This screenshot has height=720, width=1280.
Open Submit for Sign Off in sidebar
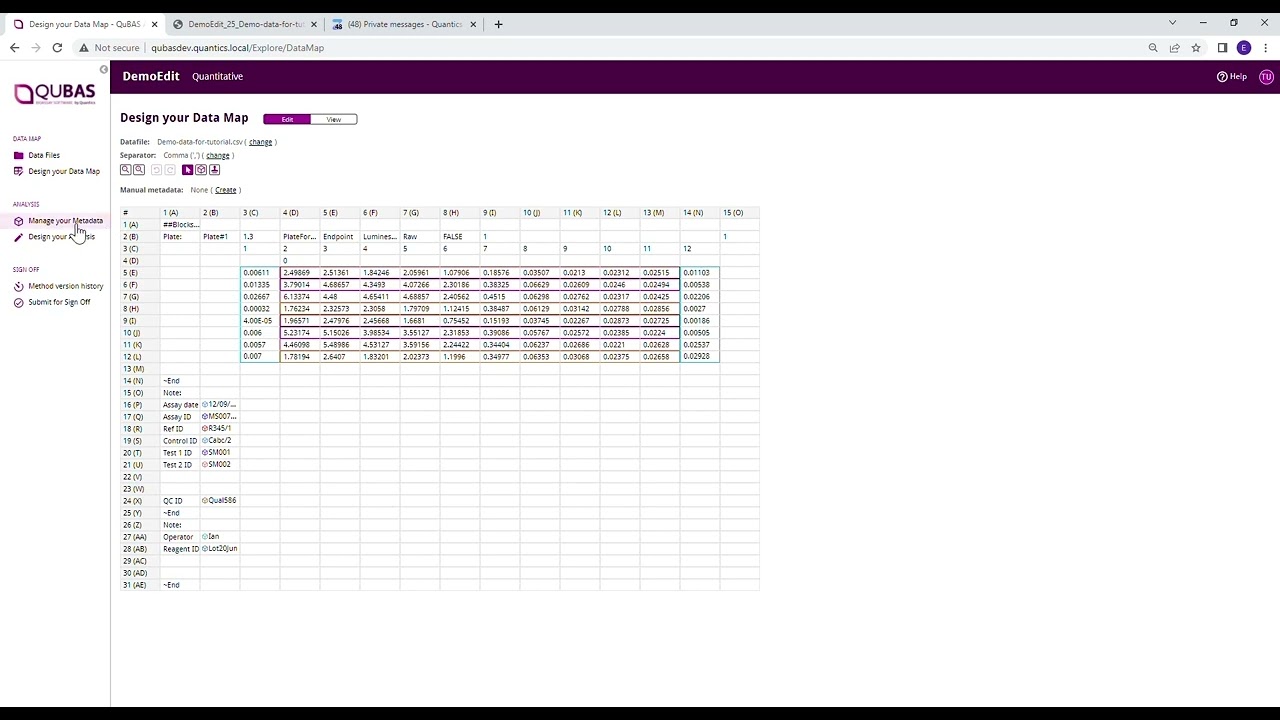(x=59, y=302)
